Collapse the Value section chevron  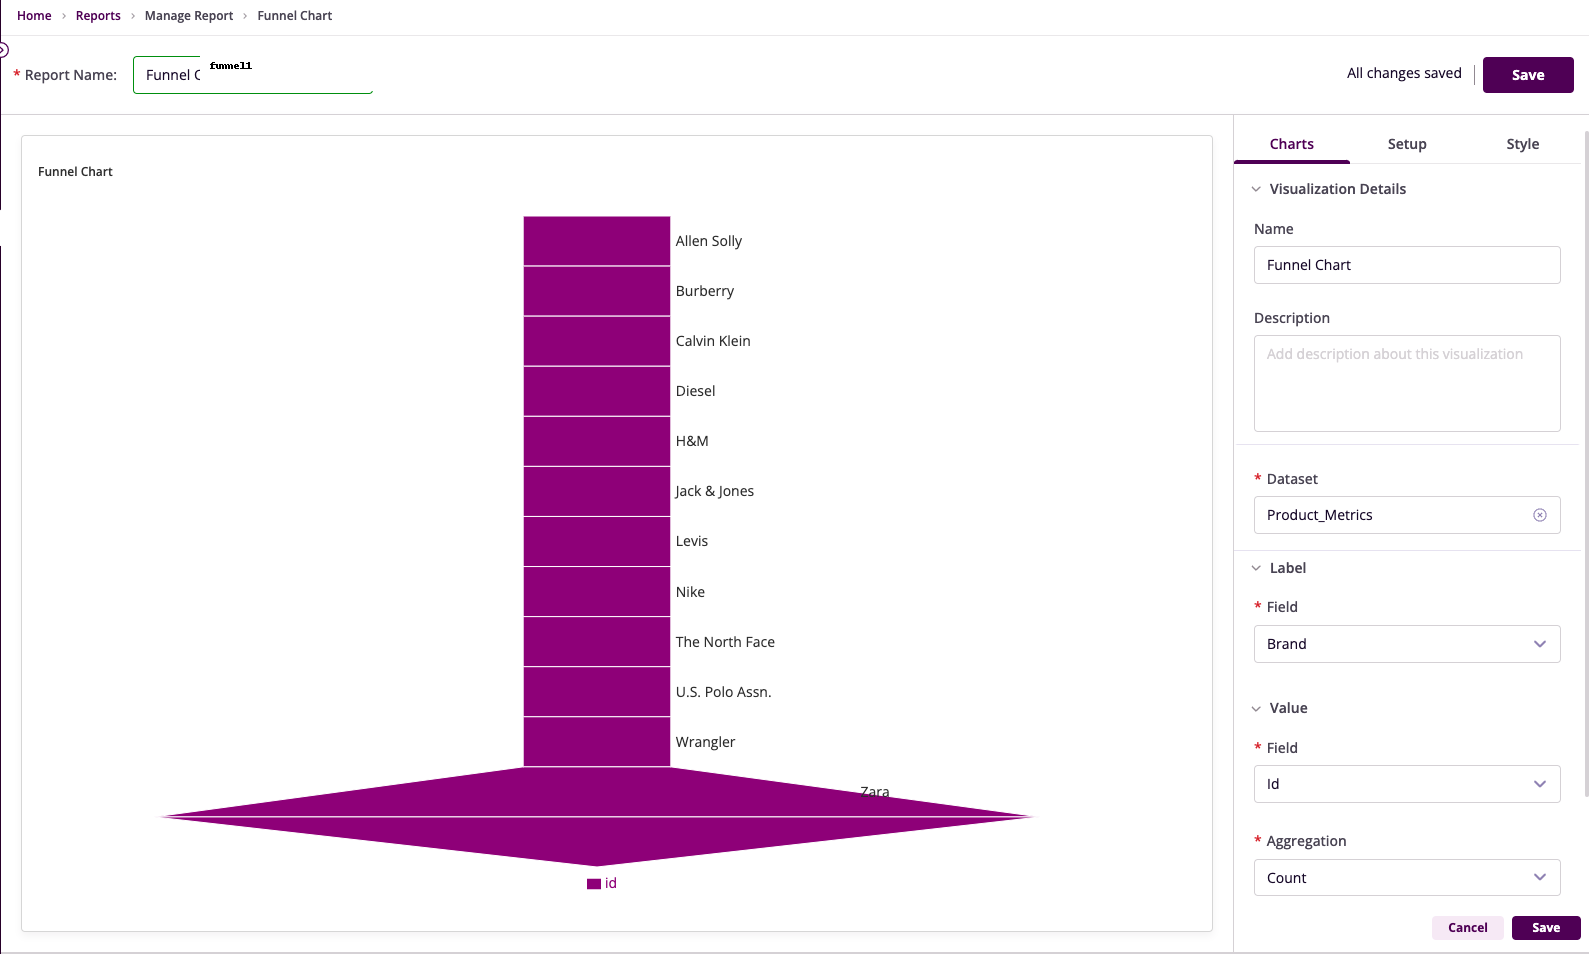point(1256,709)
